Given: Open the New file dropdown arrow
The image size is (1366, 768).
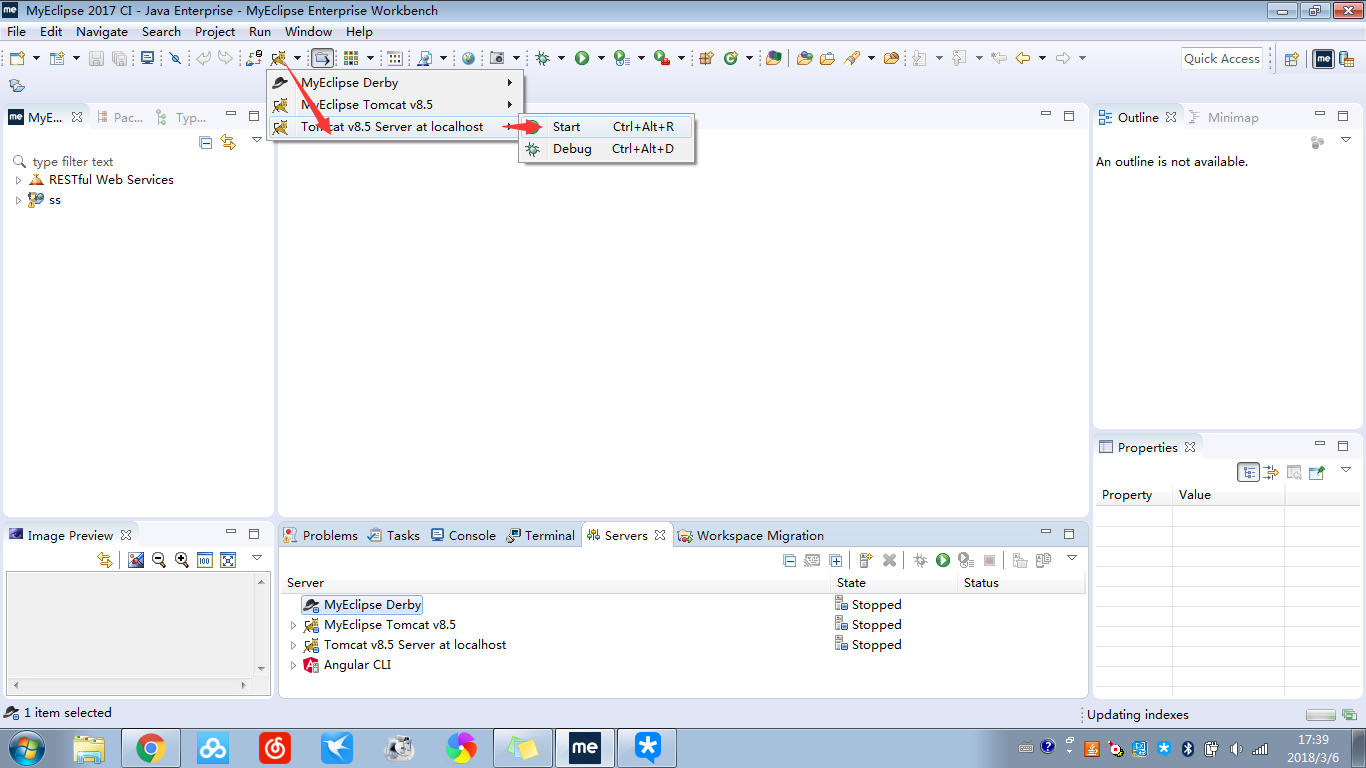Looking at the screenshot, I should point(36,59).
